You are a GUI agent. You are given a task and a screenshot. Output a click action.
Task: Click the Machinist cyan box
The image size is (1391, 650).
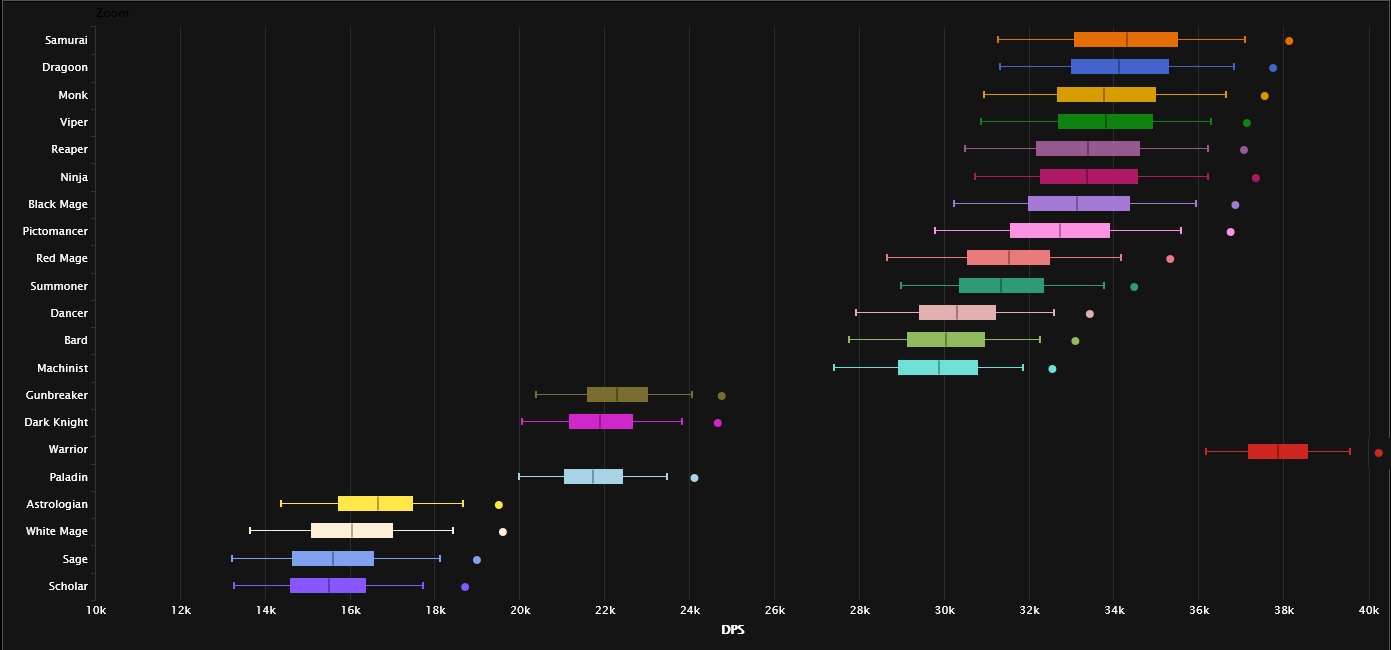point(938,368)
